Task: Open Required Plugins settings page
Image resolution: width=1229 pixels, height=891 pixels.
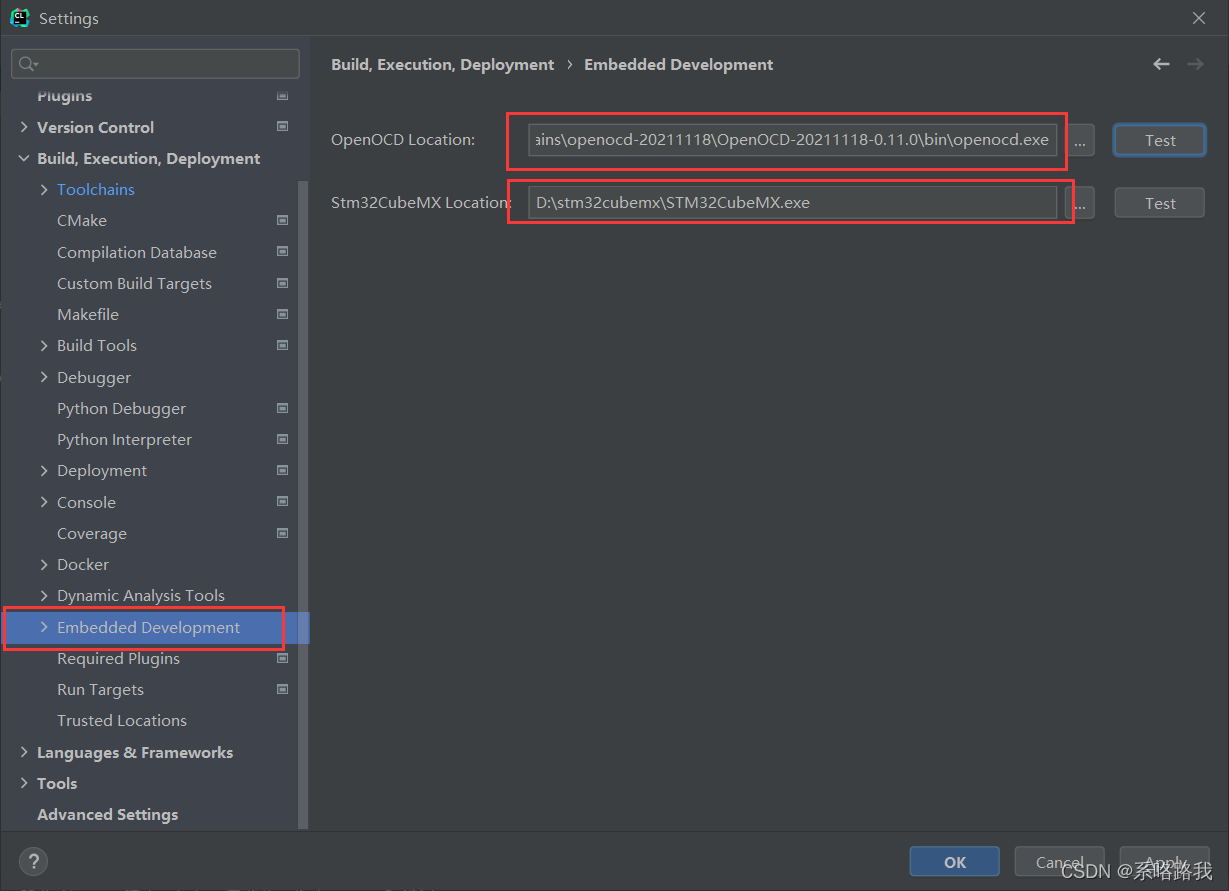Action: [x=118, y=658]
